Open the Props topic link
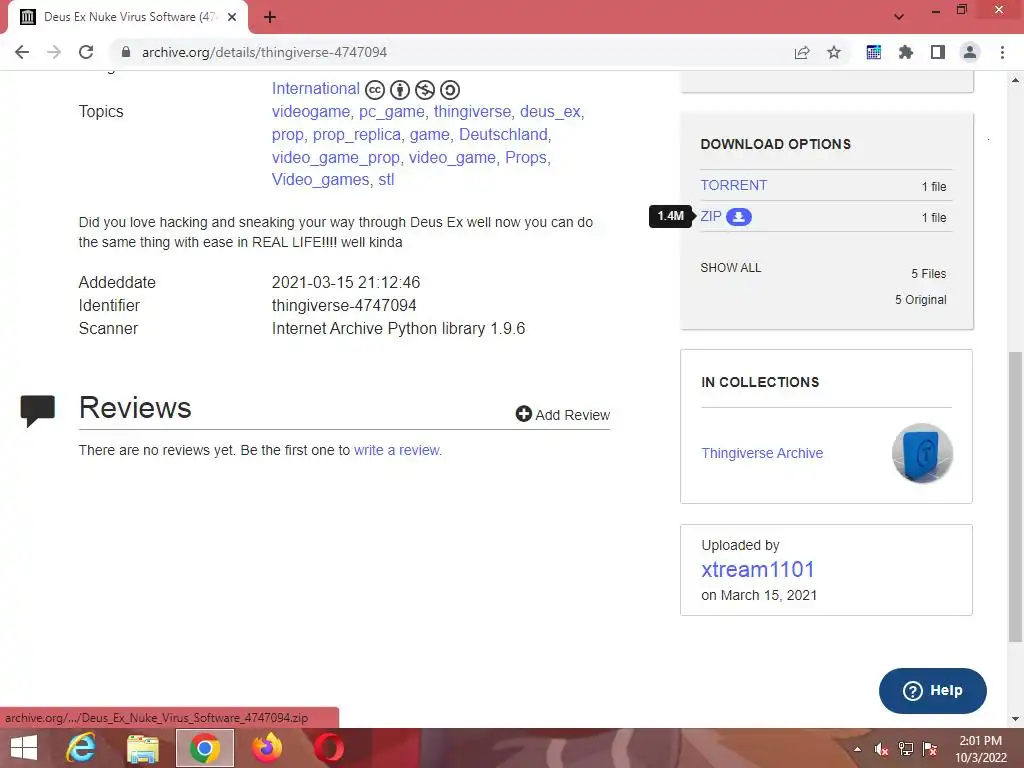1024x768 pixels. click(526, 157)
